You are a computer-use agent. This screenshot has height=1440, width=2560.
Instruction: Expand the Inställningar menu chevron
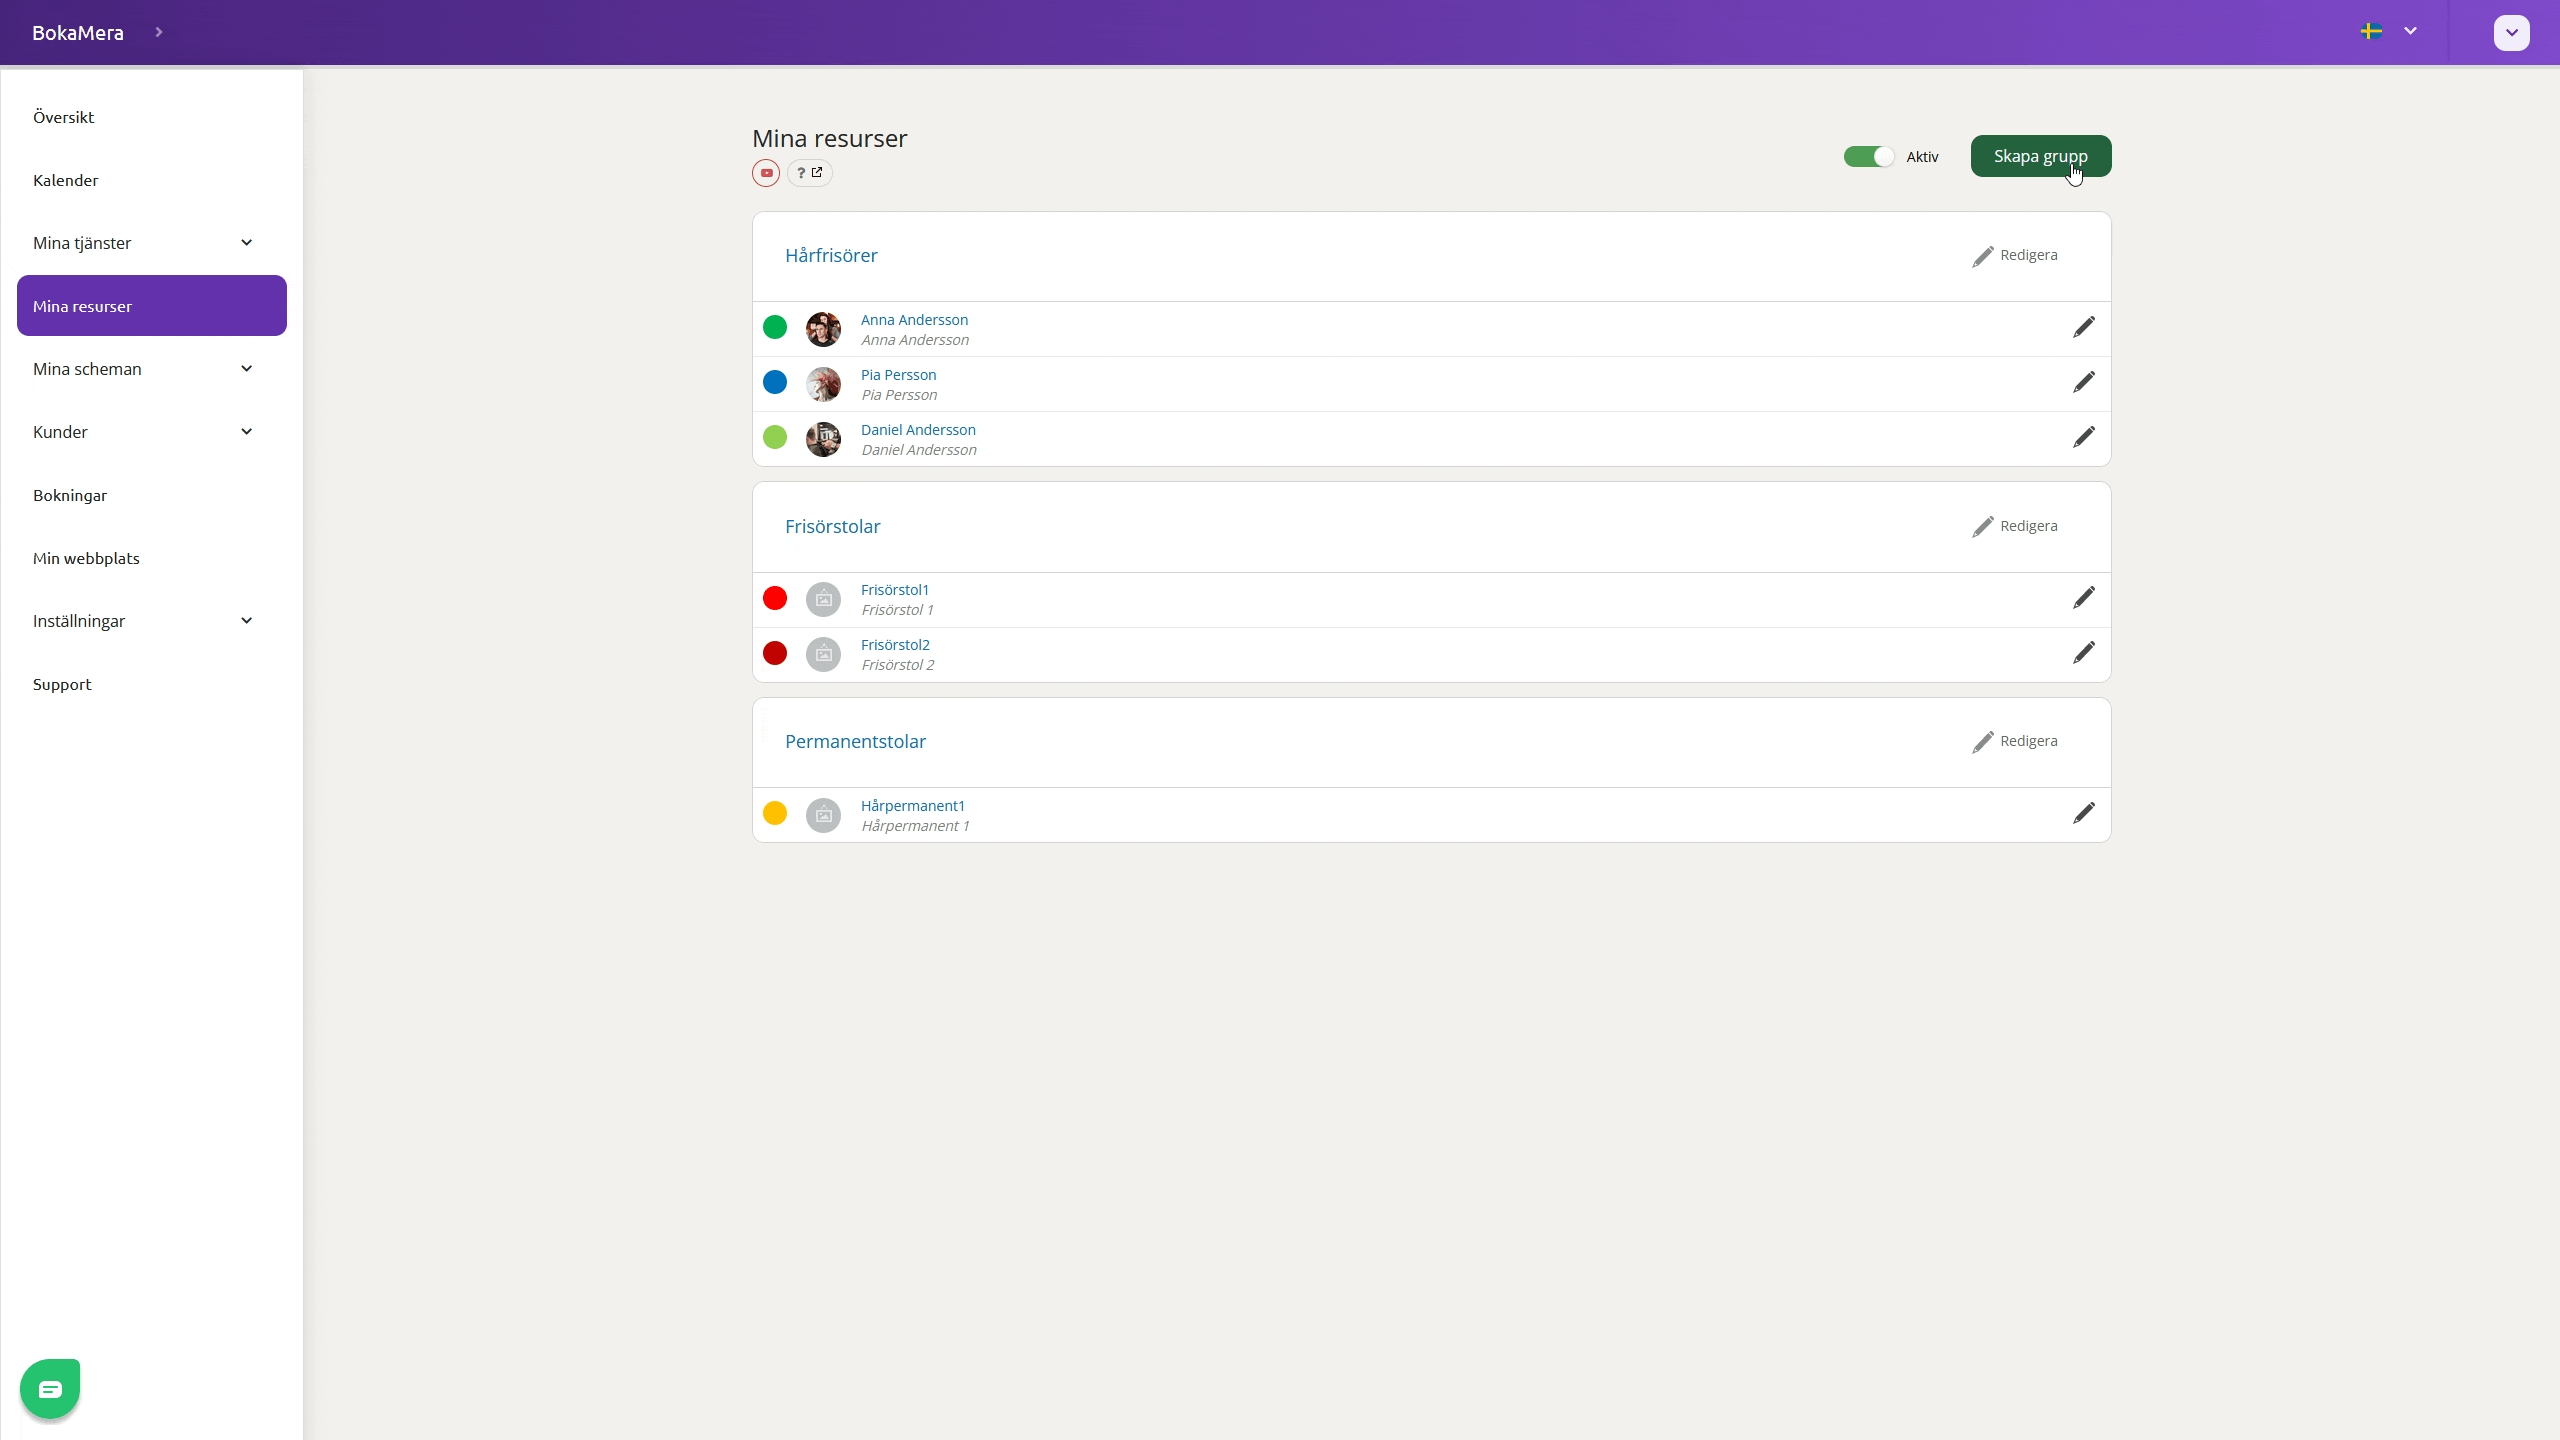(246, 621)
